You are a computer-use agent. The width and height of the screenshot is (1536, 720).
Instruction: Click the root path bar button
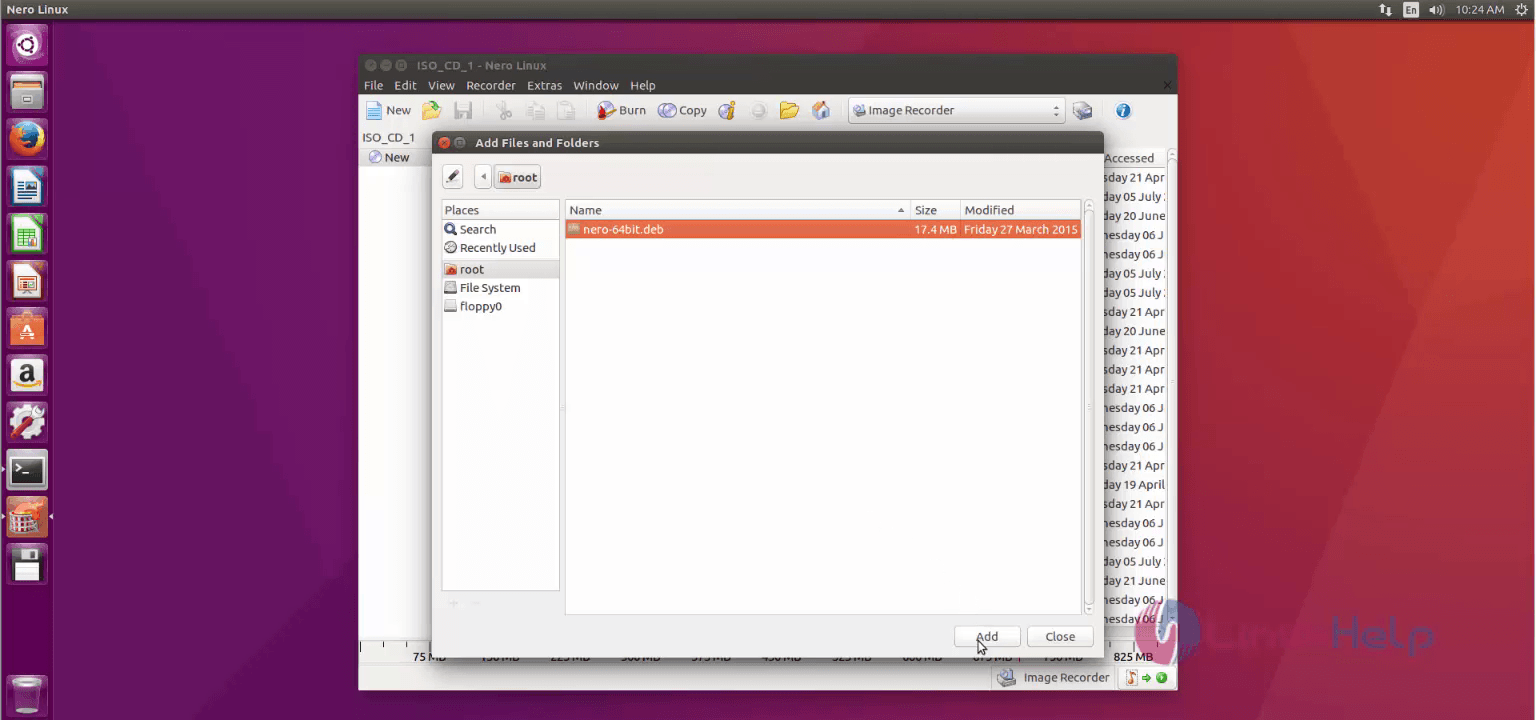point(517,177)
